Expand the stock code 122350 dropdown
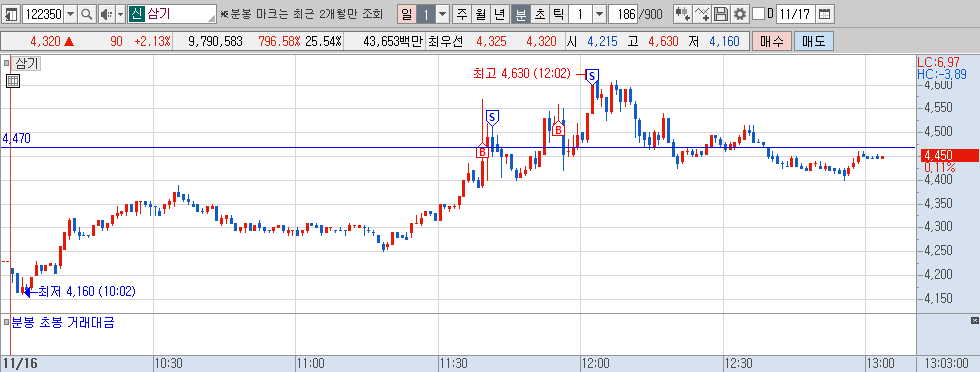Viewport: 980px width, 372px height. 70,13
